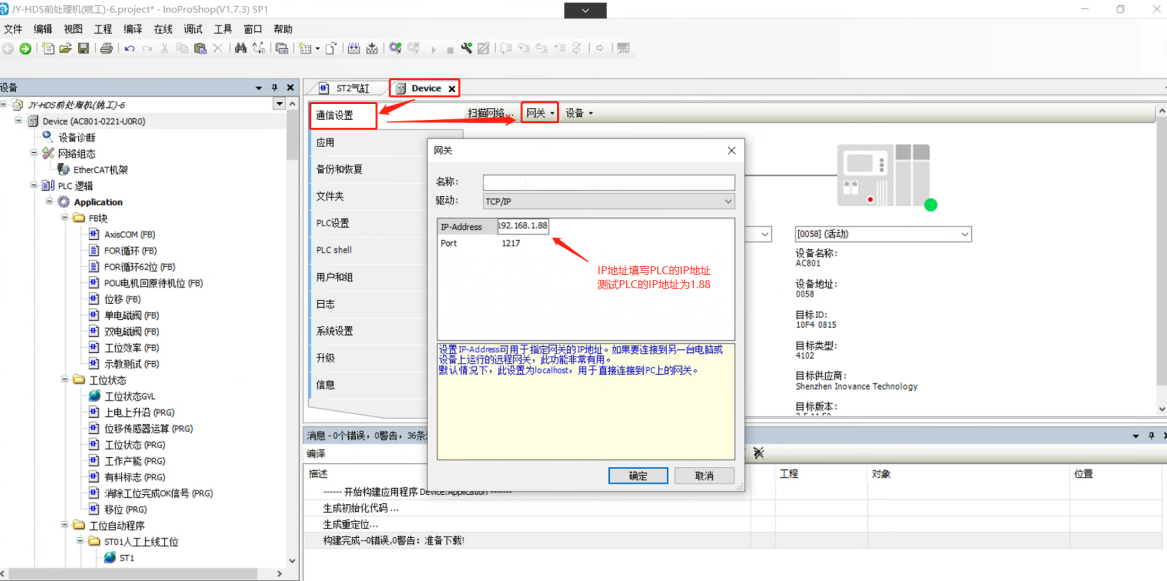Screen dimensions: 1167x581
Task: Click the Undo arrow icon
Action: 129,48
